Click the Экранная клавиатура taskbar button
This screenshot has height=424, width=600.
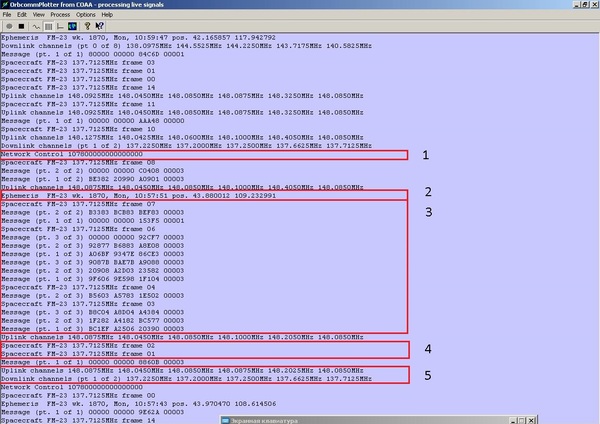(x=260, y=419)
